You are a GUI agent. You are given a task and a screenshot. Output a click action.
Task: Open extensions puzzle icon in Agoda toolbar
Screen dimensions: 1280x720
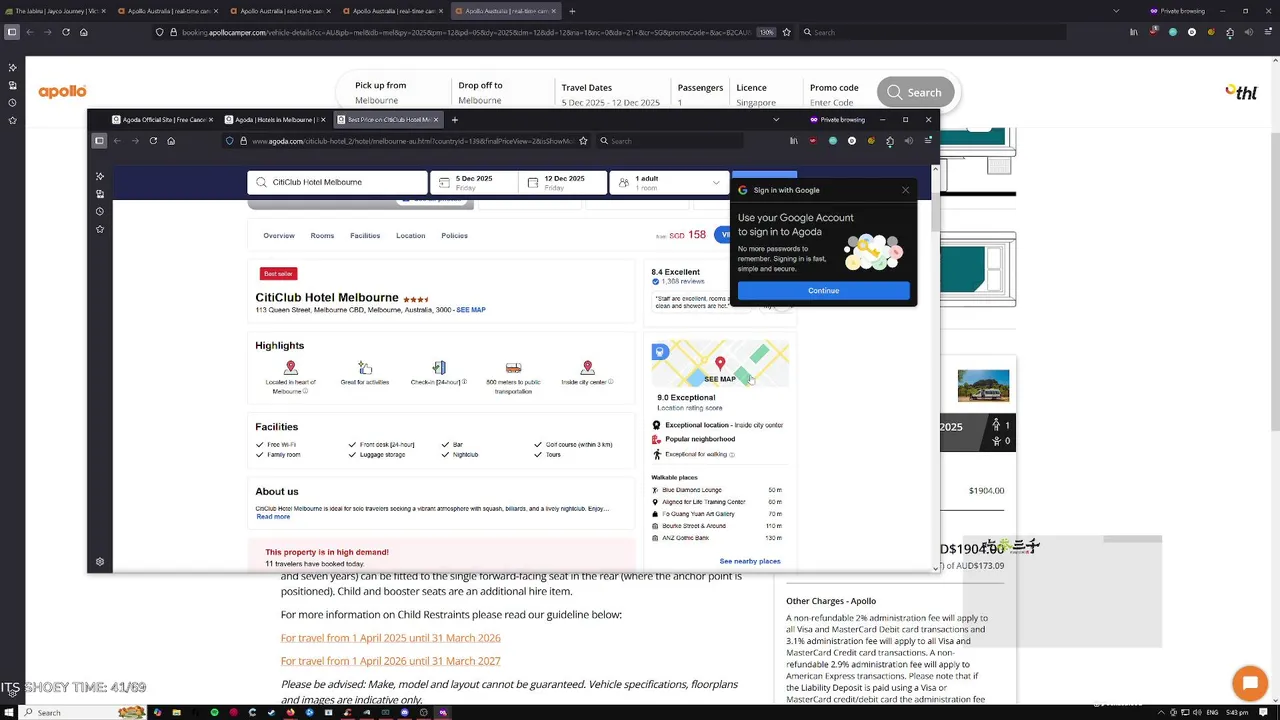coord(890,141)
